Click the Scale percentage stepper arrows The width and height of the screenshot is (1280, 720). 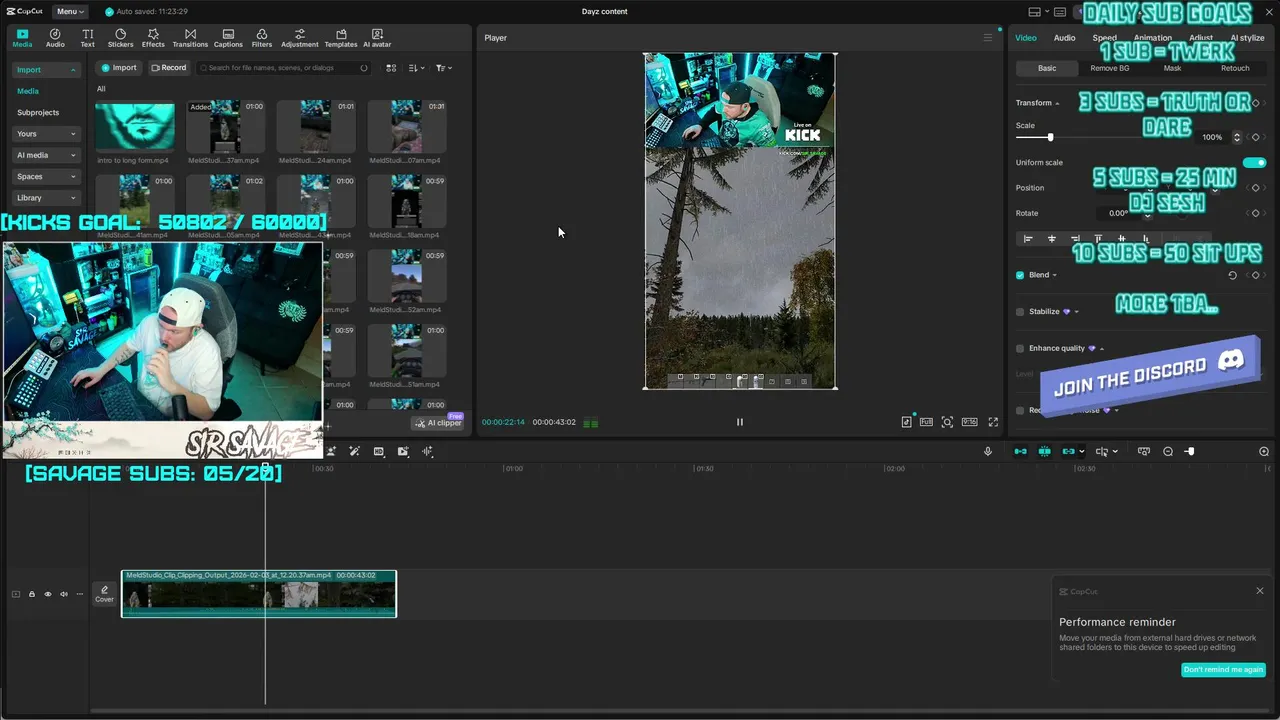pyautogui.click(x=1237, y=137)
